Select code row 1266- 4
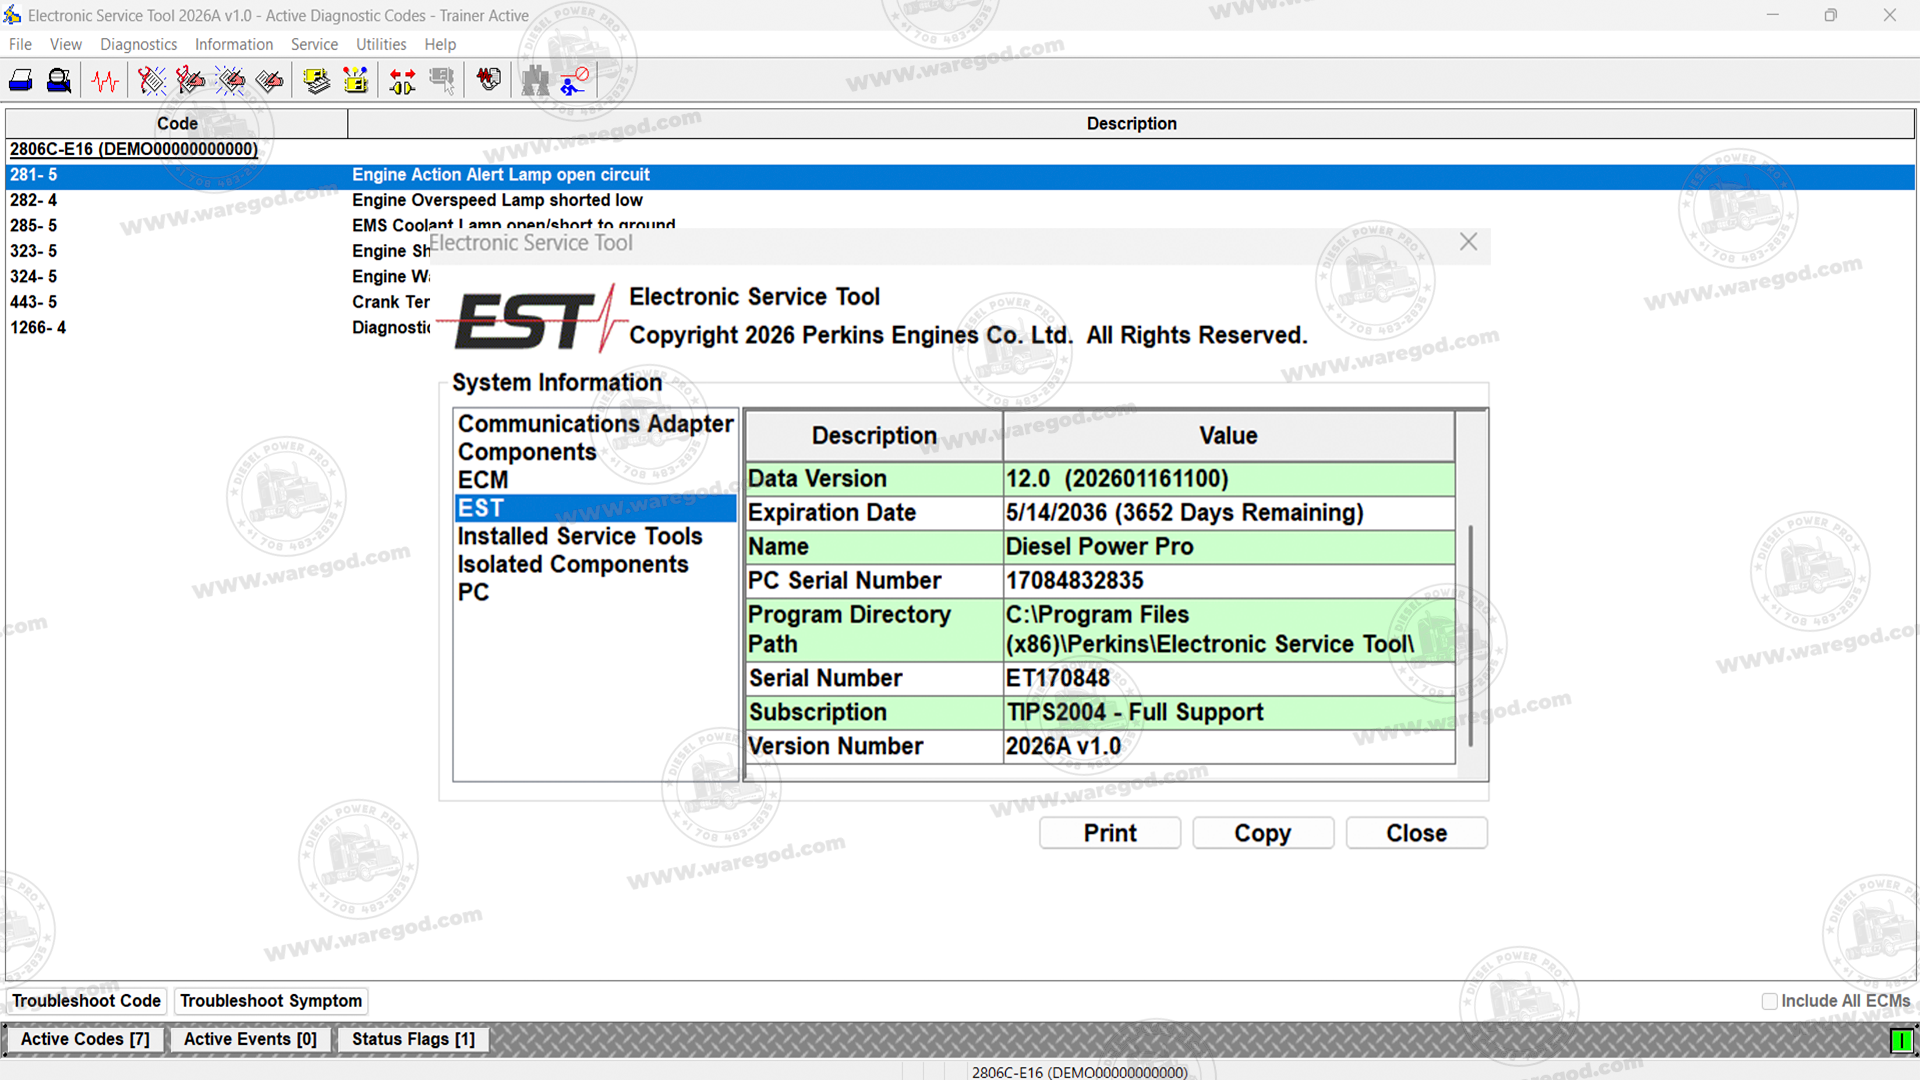Image resolution: width=1920 pixels, height=1080 pixels. pyautogui.click(x=217, y=328)
